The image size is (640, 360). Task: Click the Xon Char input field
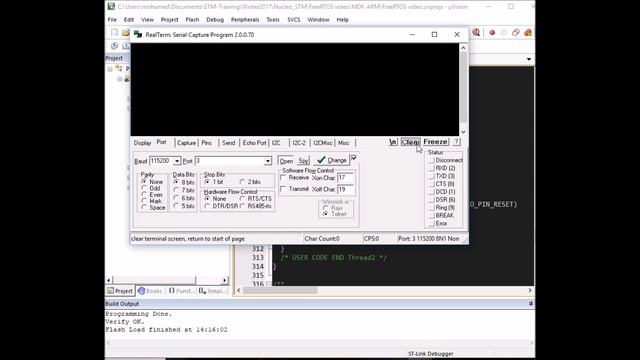[x=345, y=178]
